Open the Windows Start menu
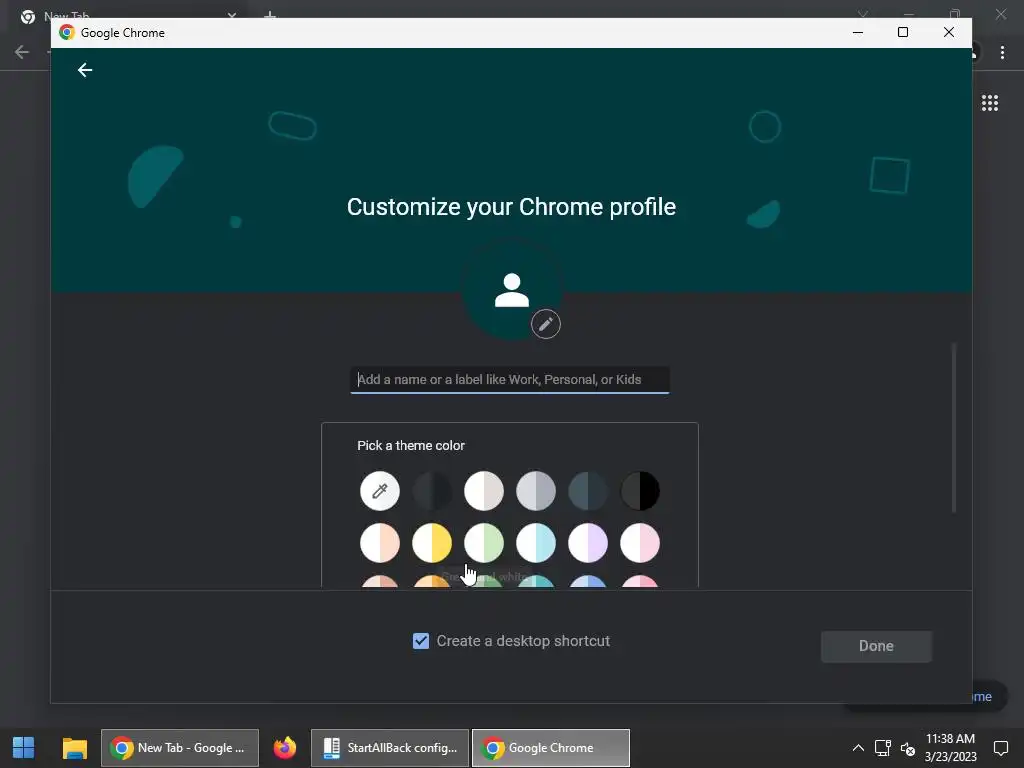The image size is (1024, 768). 24,748
